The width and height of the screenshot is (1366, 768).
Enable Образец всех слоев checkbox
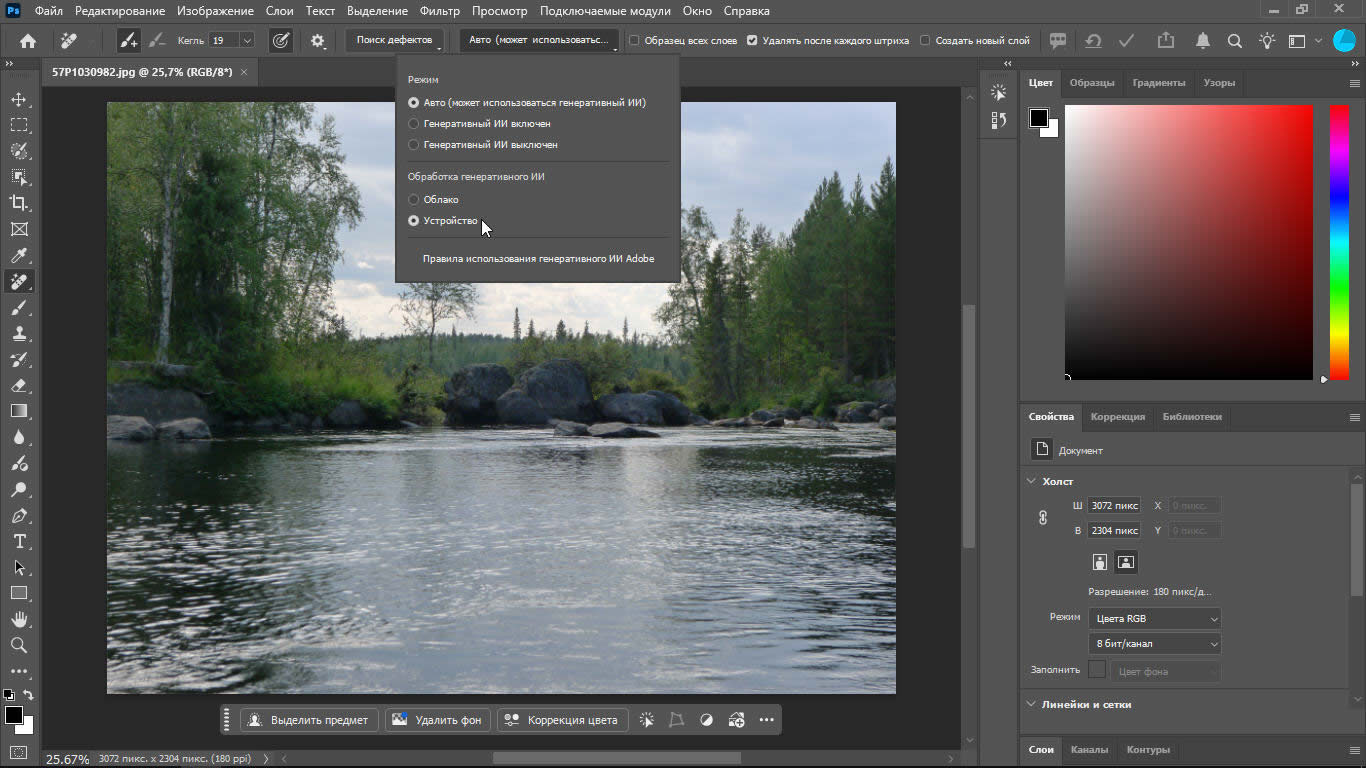coord(683,41)
